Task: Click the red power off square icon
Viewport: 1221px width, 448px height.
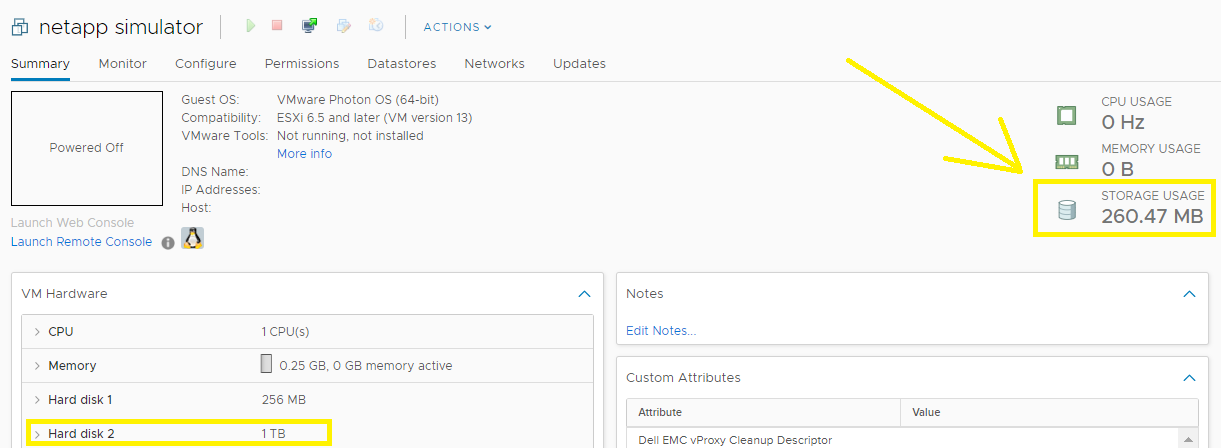Action: [x=277, y=26]
